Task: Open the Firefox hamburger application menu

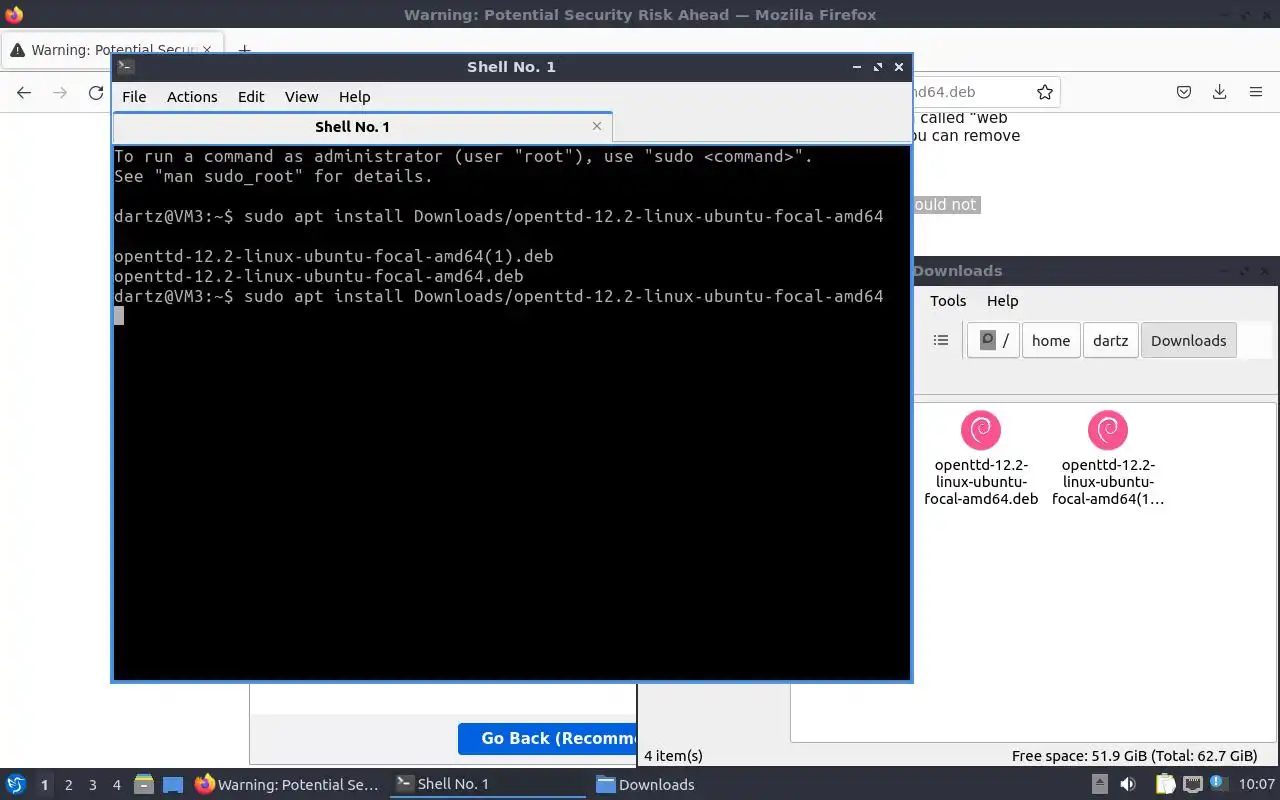Action: click(1256, 92)
